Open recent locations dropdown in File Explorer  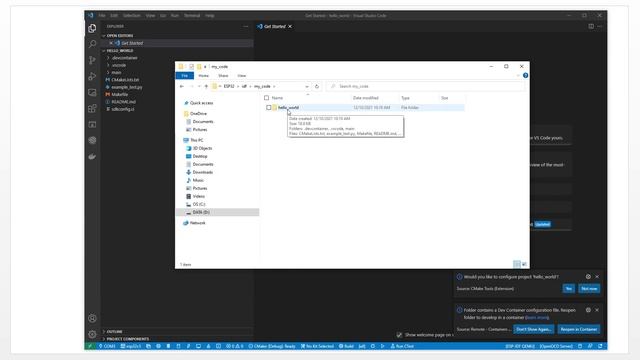(199, 87)
